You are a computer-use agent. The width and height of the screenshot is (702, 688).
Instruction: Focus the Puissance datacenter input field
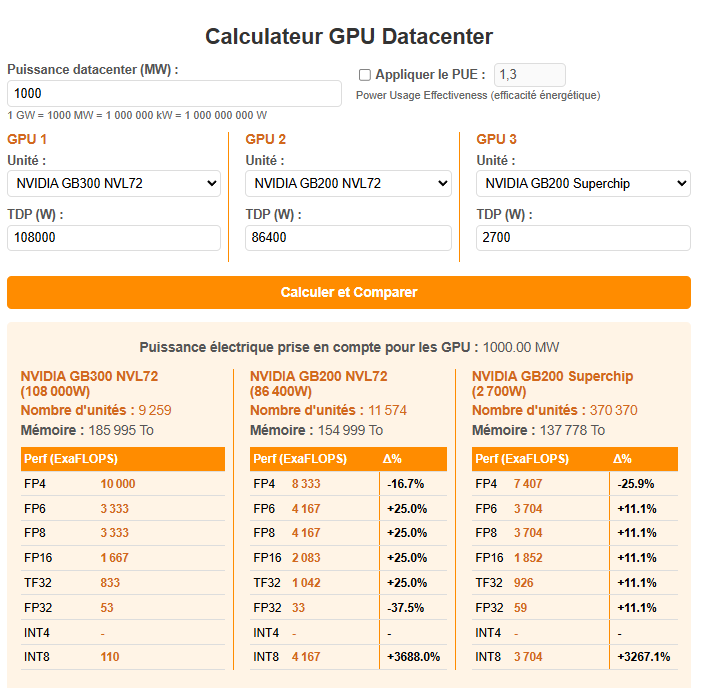click(174, 94)
